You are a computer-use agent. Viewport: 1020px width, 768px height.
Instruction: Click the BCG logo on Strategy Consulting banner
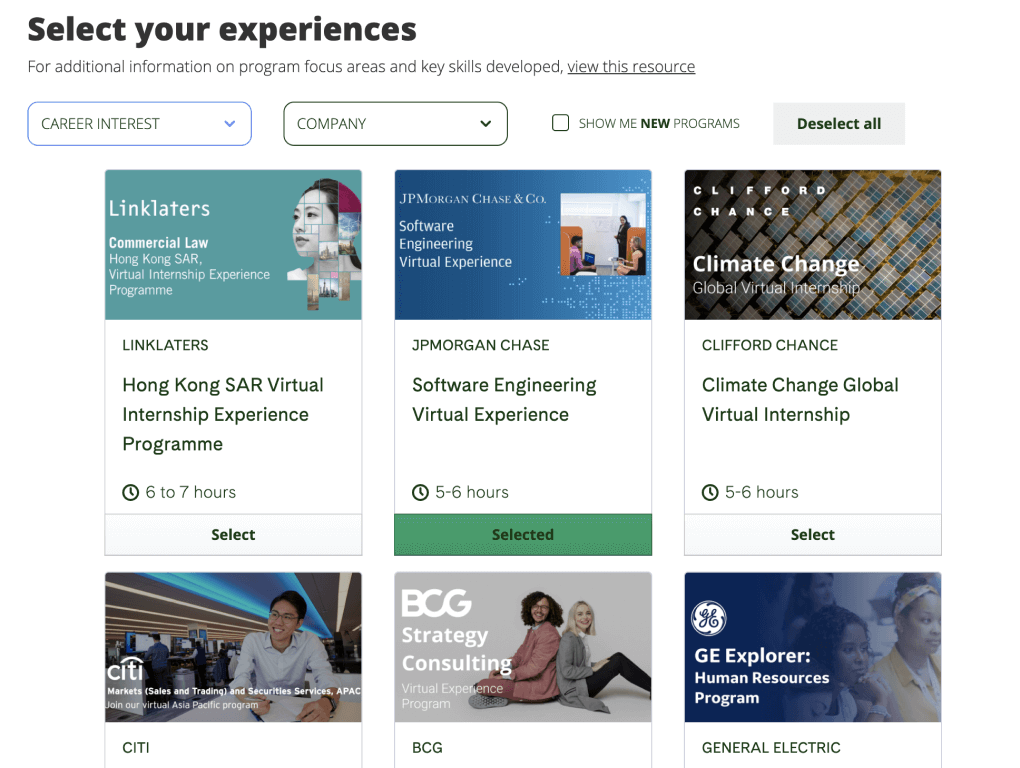pyautogui.click(x=436, y=603)
